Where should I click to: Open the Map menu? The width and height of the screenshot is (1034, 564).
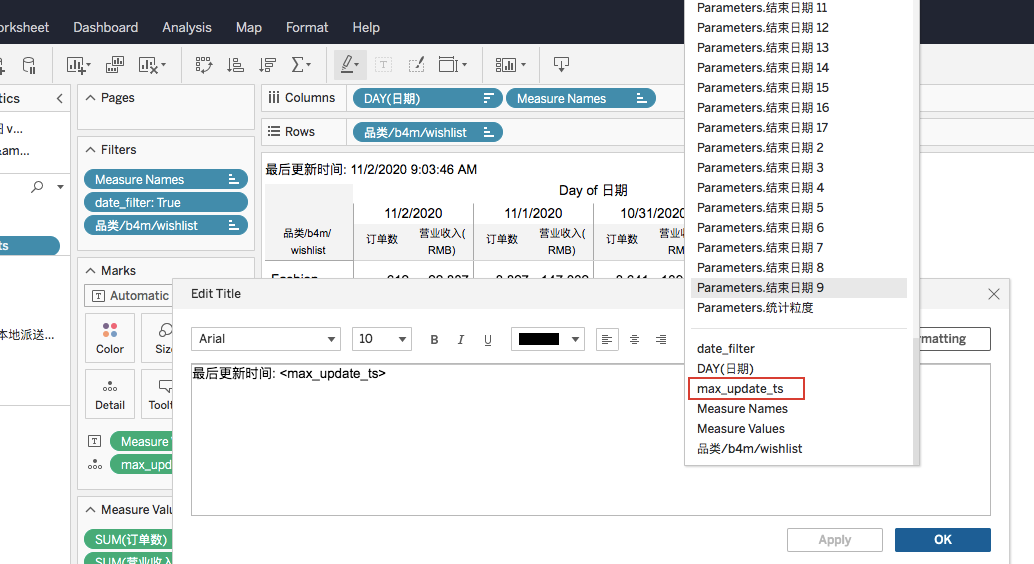pos(249,27)
